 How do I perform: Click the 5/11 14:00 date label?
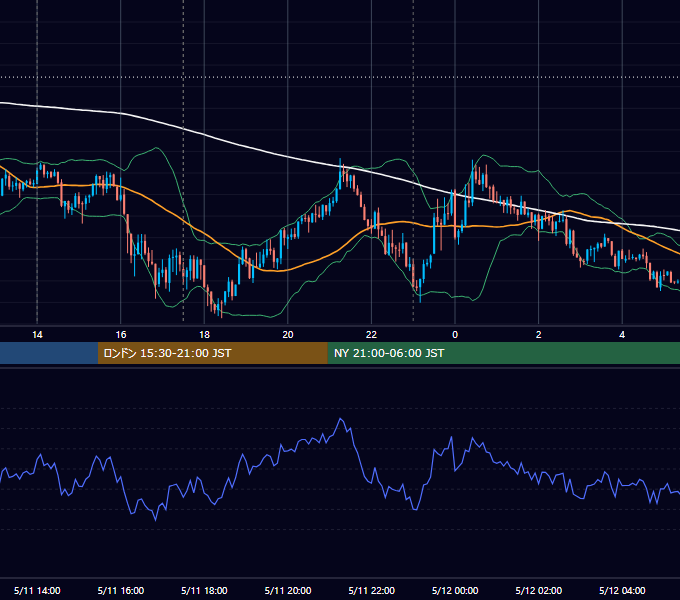click(37, 590)
